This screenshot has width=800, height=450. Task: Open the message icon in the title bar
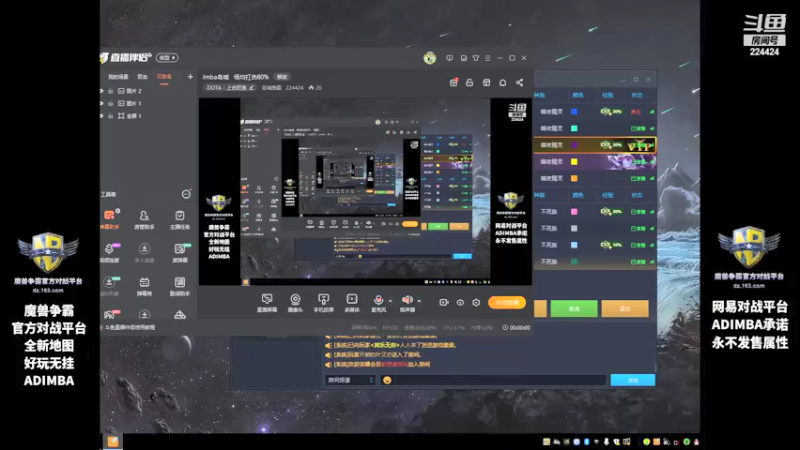coord(449,58)
